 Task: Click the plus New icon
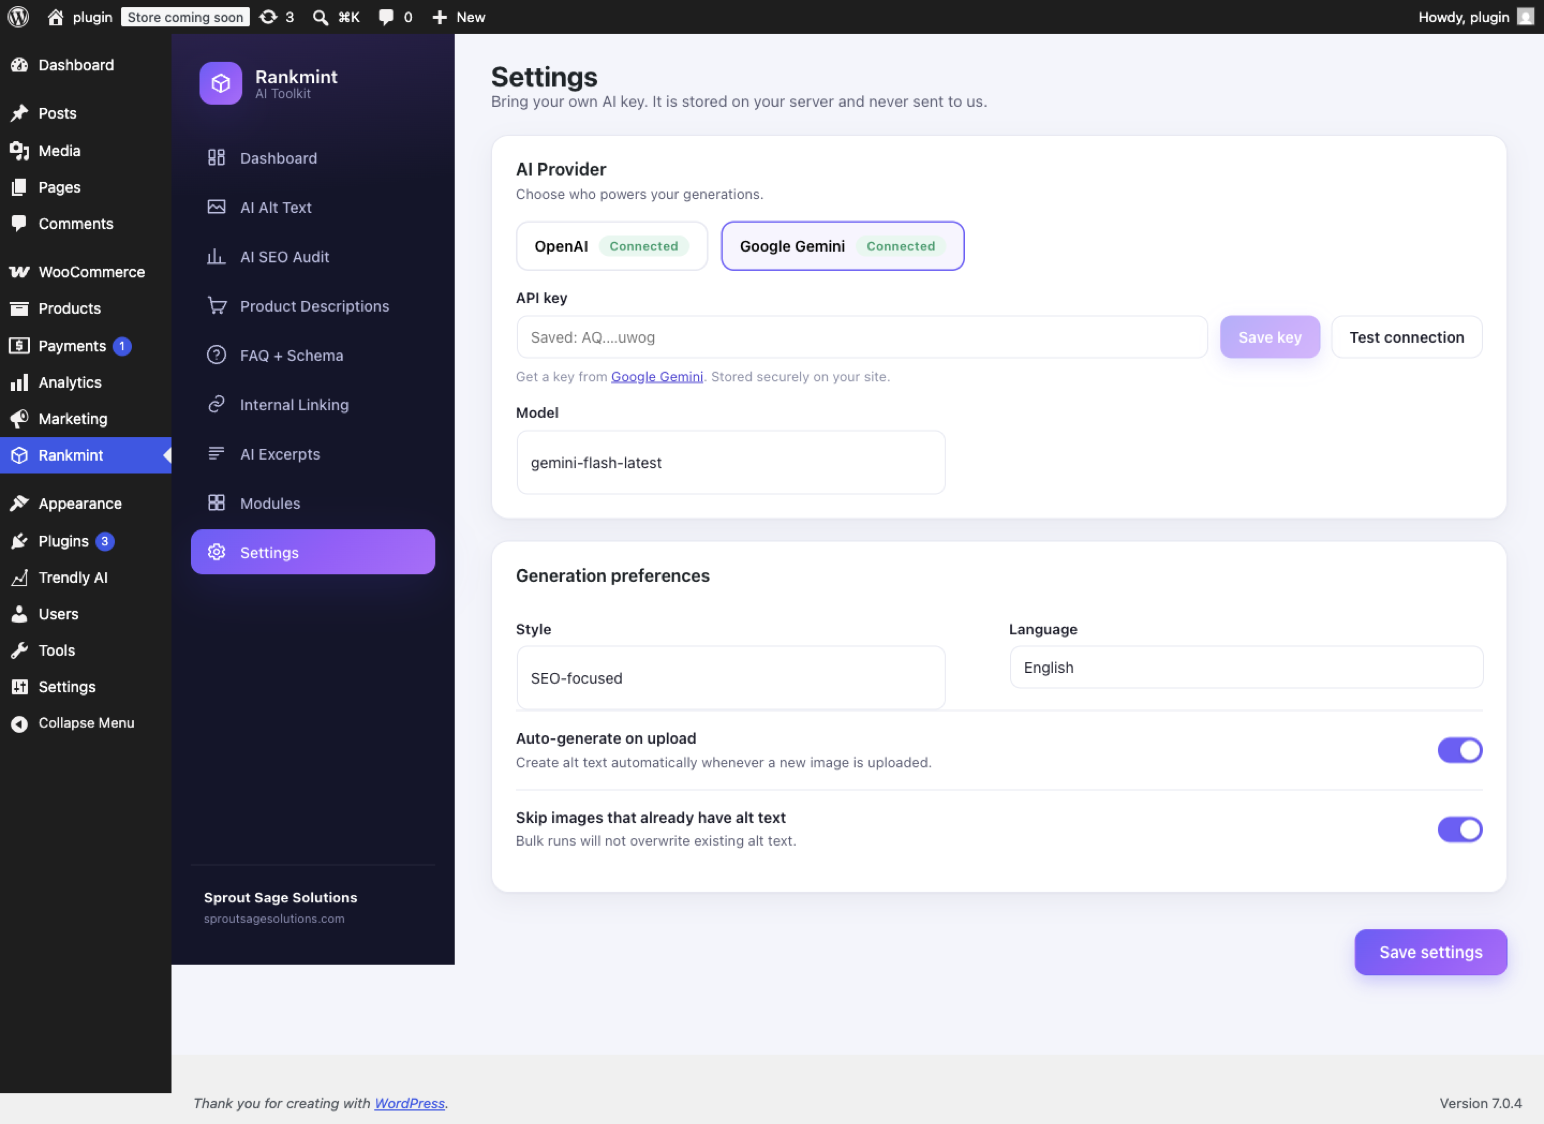[x=439, y=17]
